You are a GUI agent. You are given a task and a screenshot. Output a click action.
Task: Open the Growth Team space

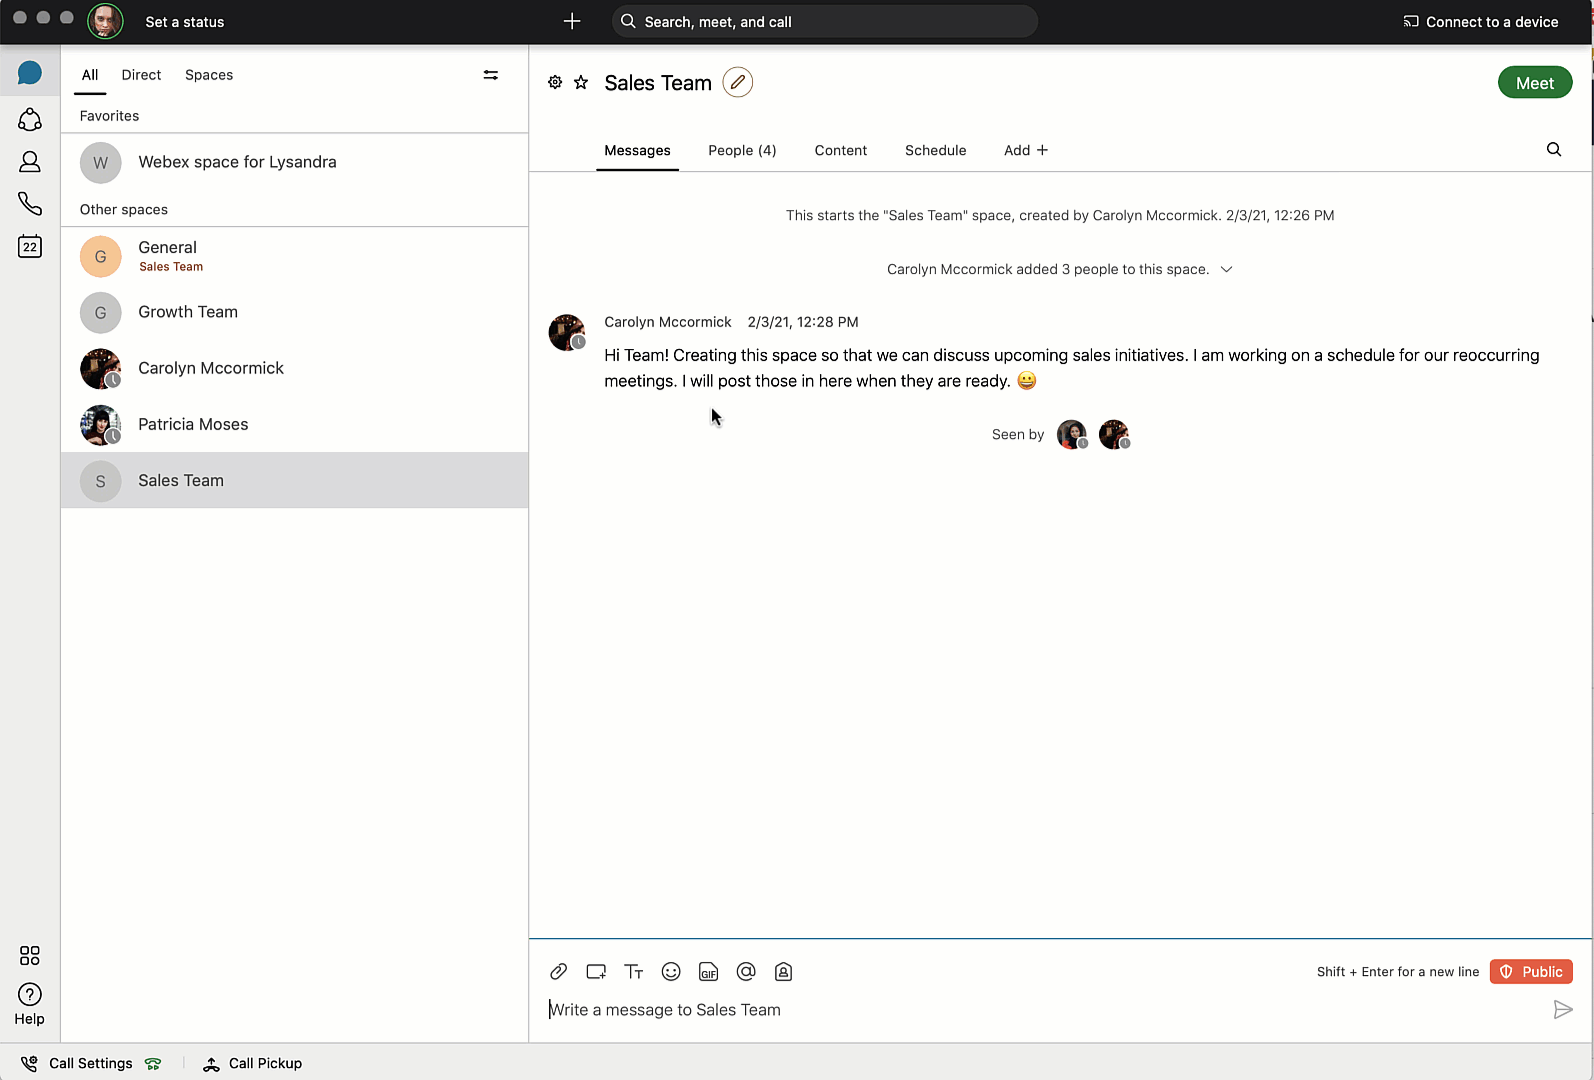[295, 312]
